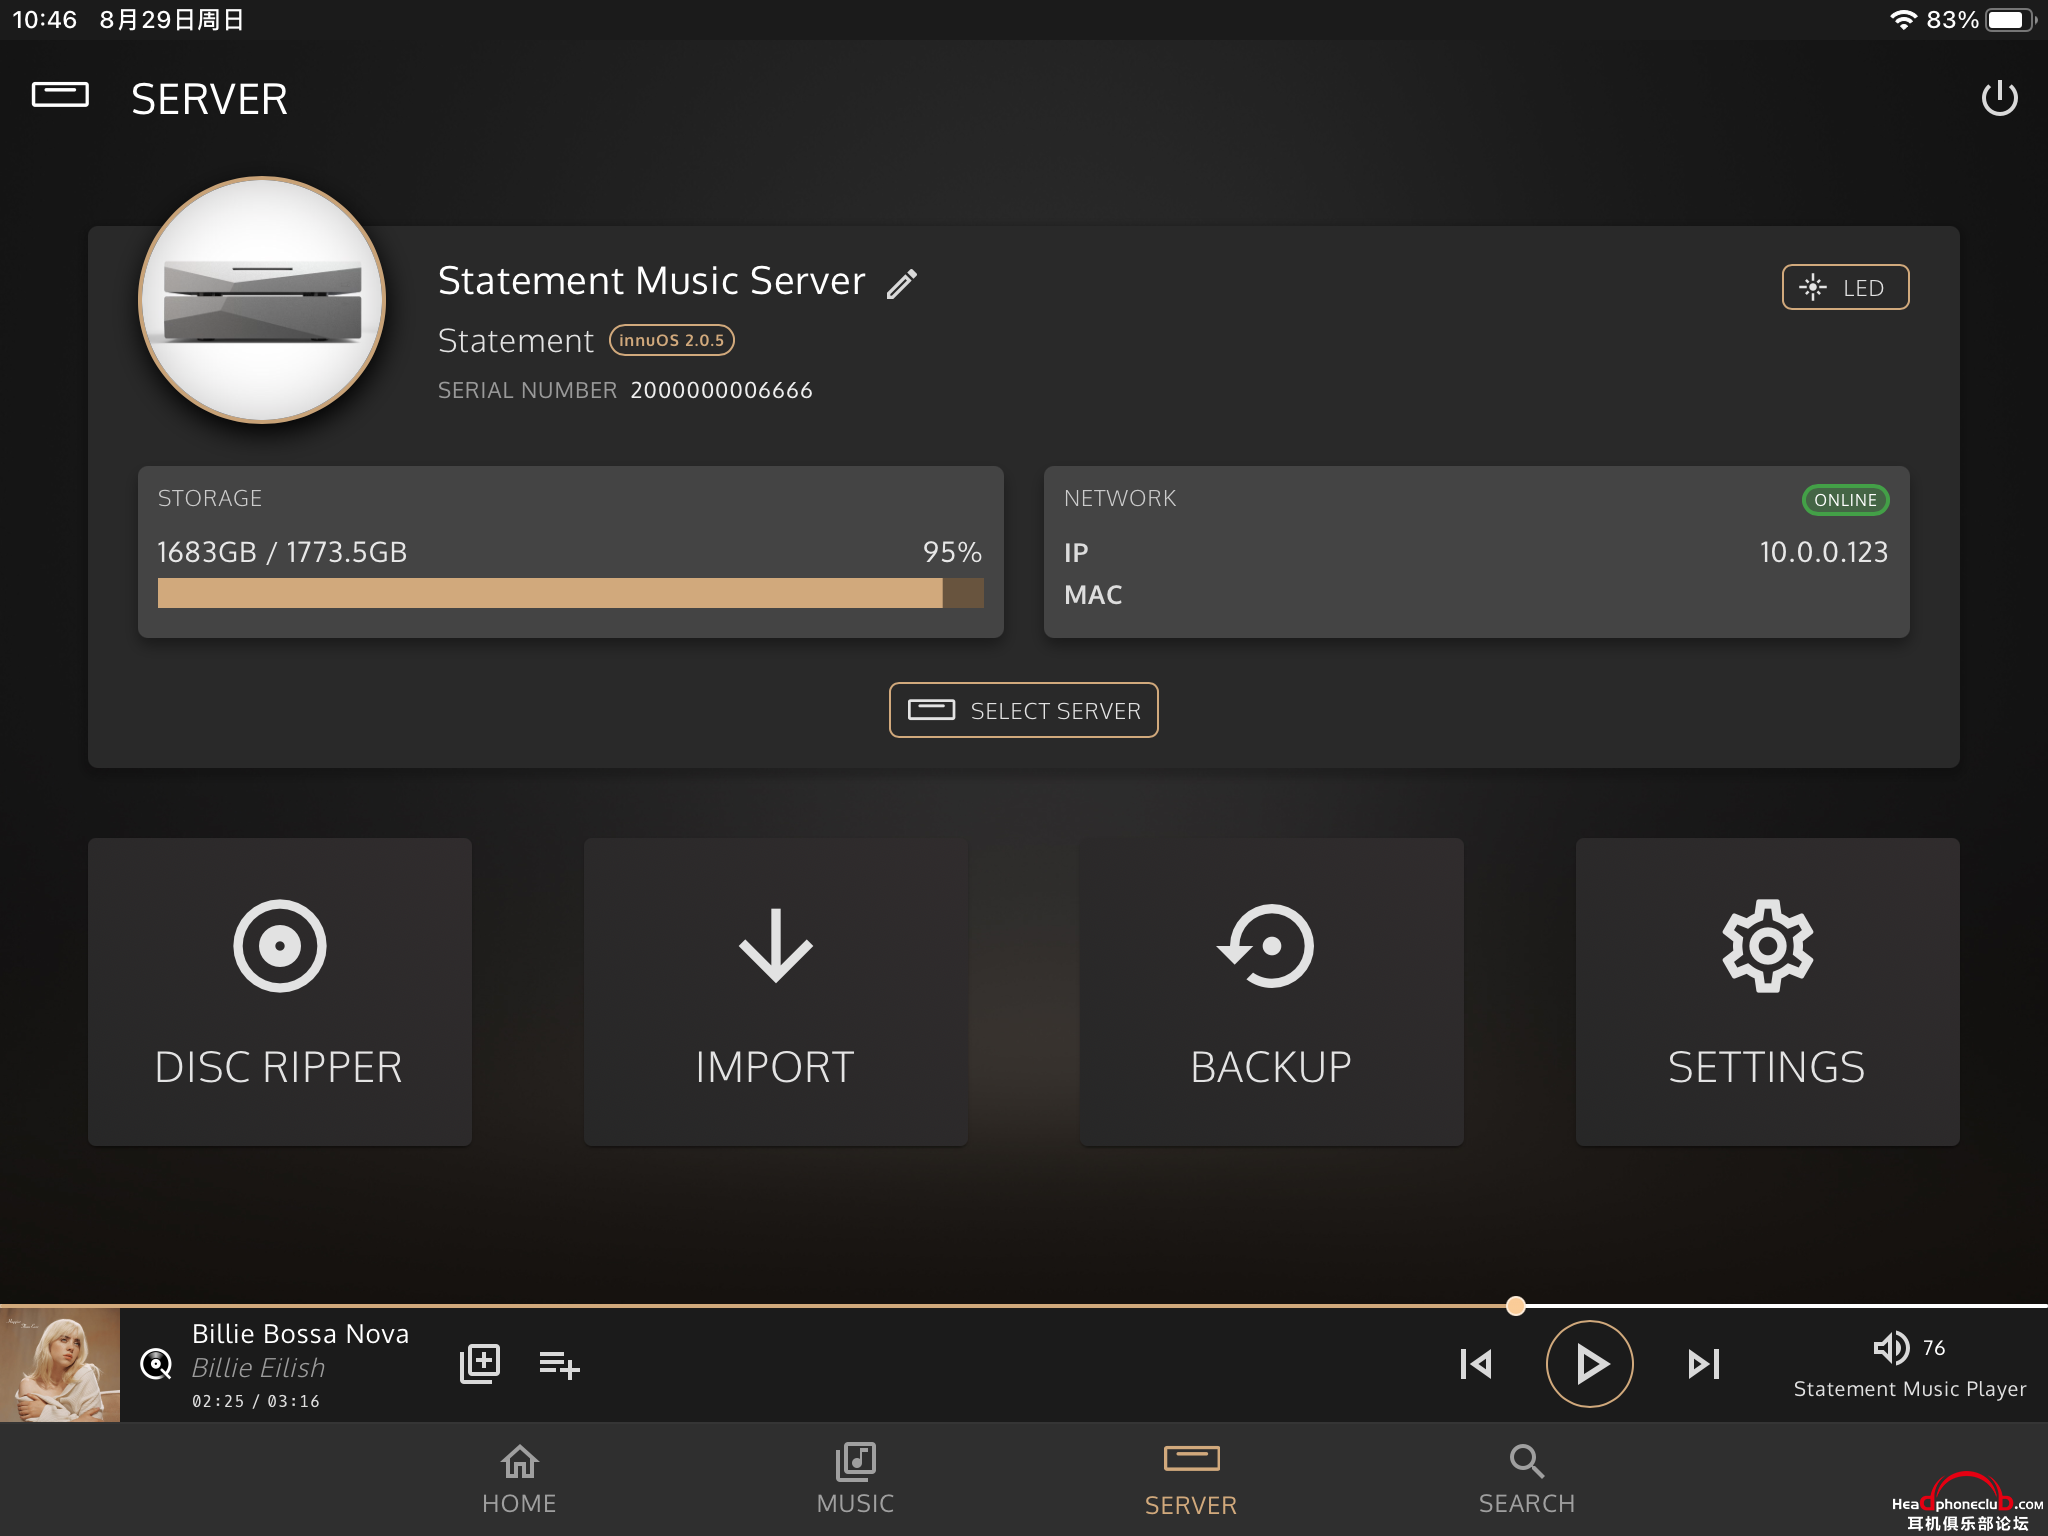The width and height of the screenshot is (2048, 1536).
Task: Click the 10:46 clock in status bar
Action: pos(45,20)
